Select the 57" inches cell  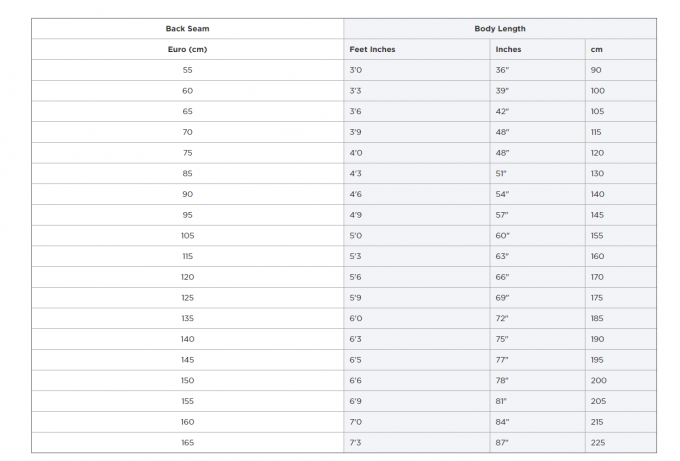pos(537,215)
